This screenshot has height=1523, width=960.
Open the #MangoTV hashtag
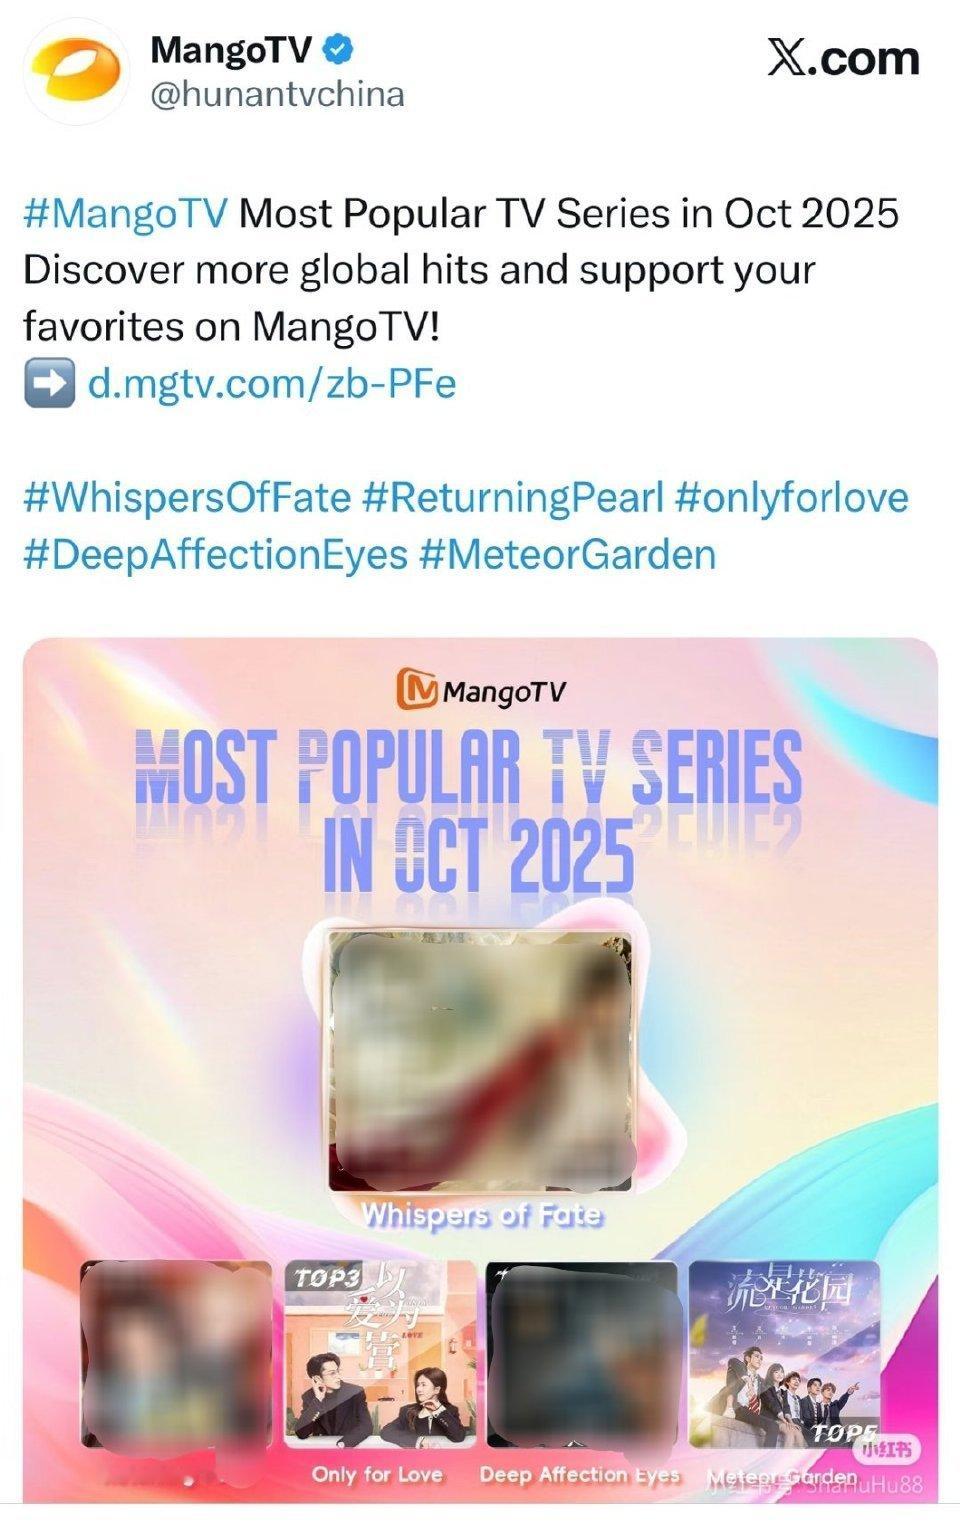[x=126, y=213]
